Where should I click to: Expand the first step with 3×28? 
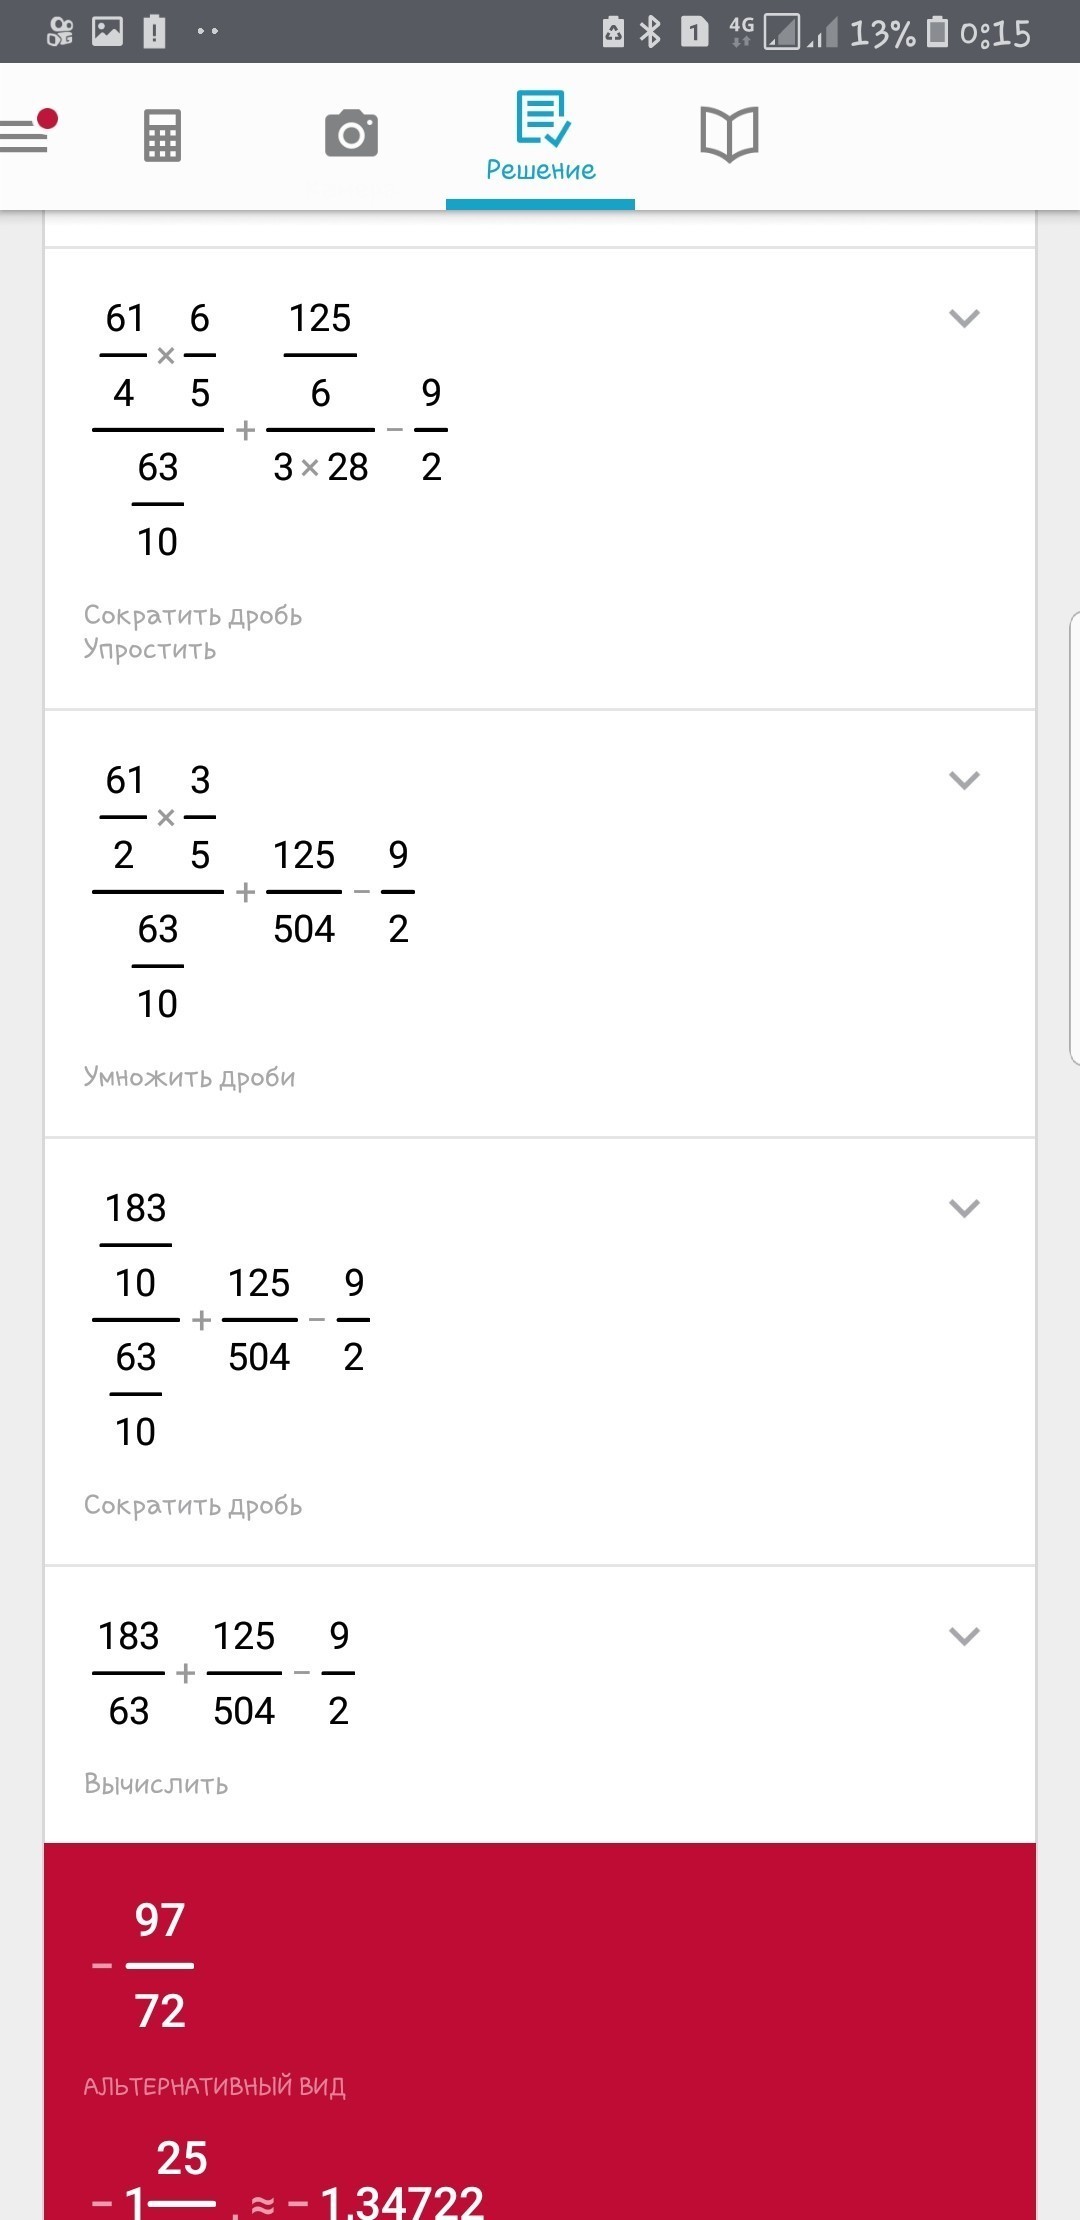(964, 318)
